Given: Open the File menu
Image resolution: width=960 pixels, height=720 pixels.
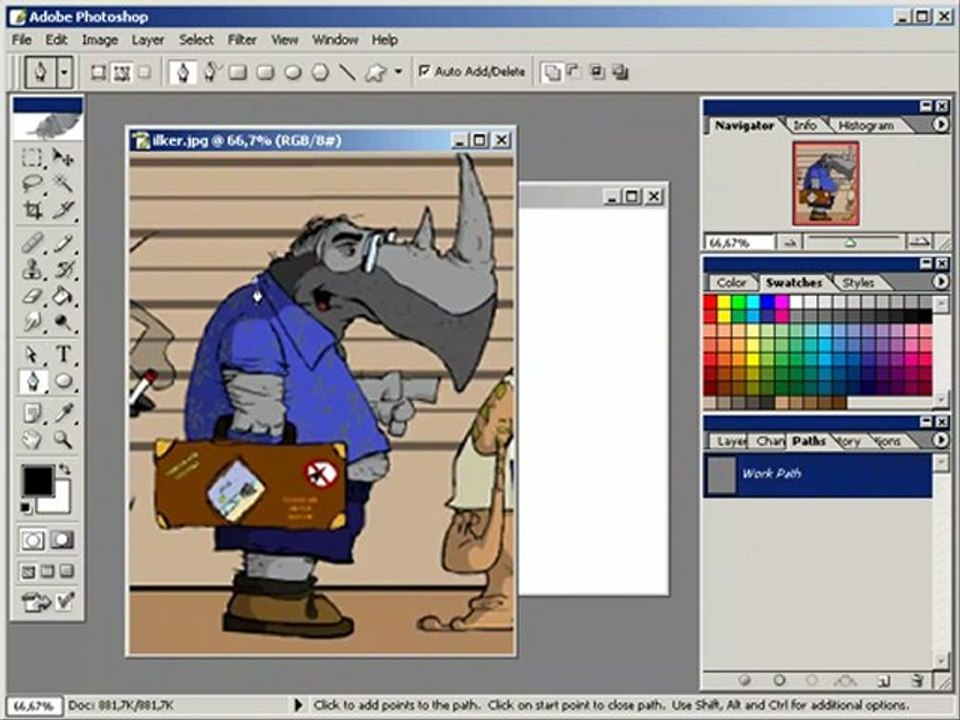Looking at the screenshot, I should (21, 40).
